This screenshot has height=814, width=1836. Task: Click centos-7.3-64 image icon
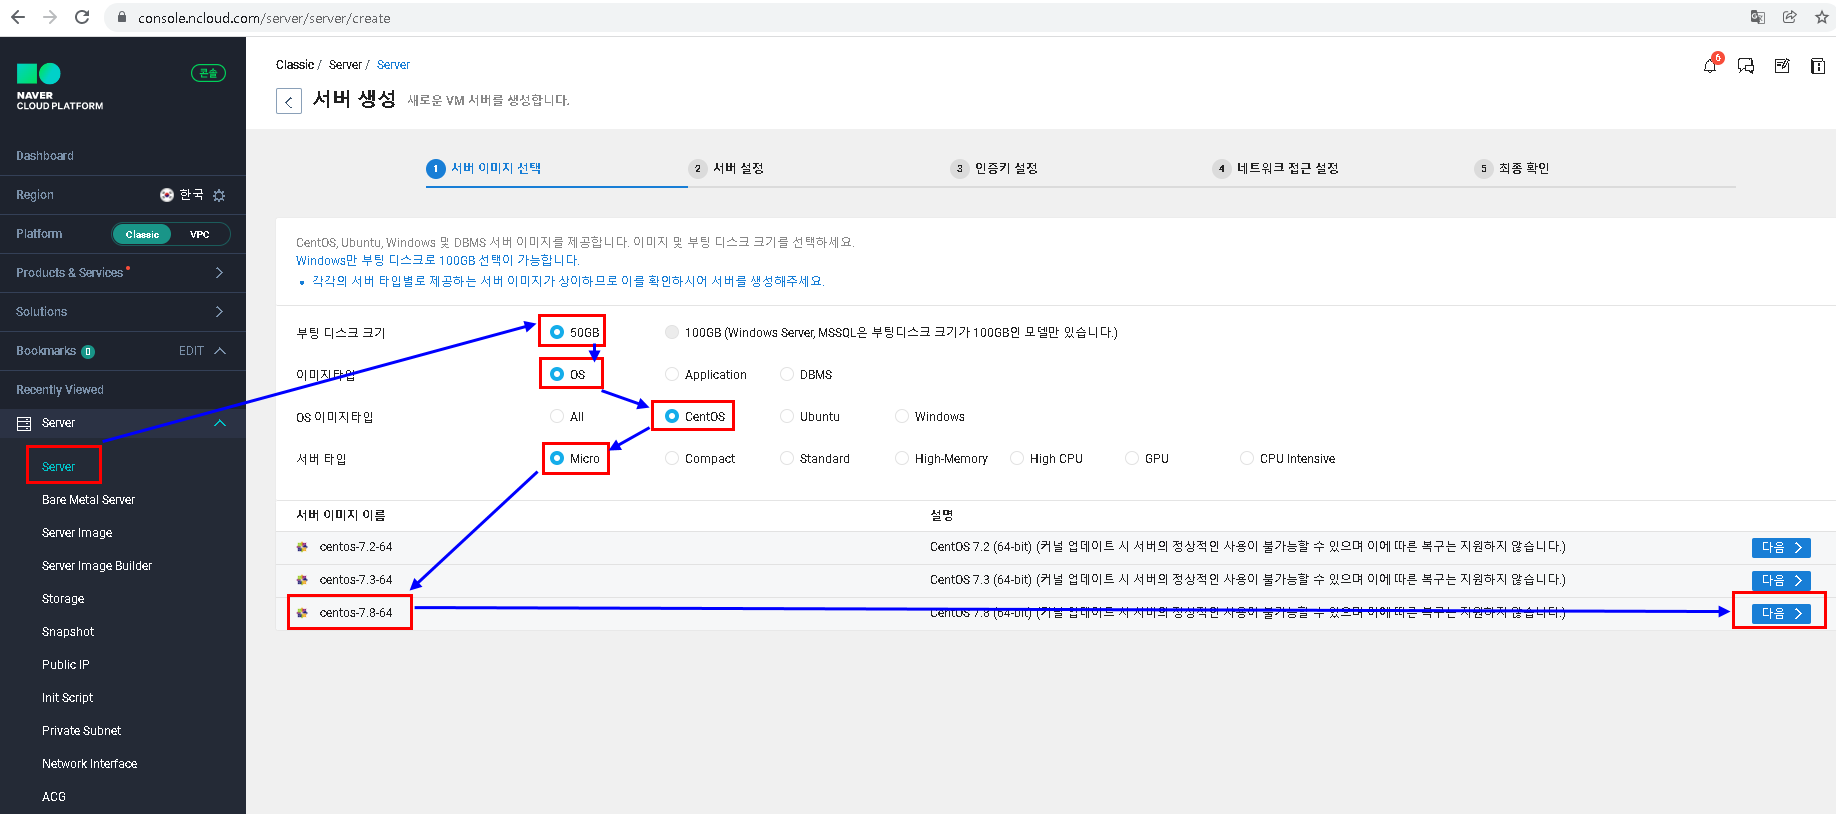(302, 580)
